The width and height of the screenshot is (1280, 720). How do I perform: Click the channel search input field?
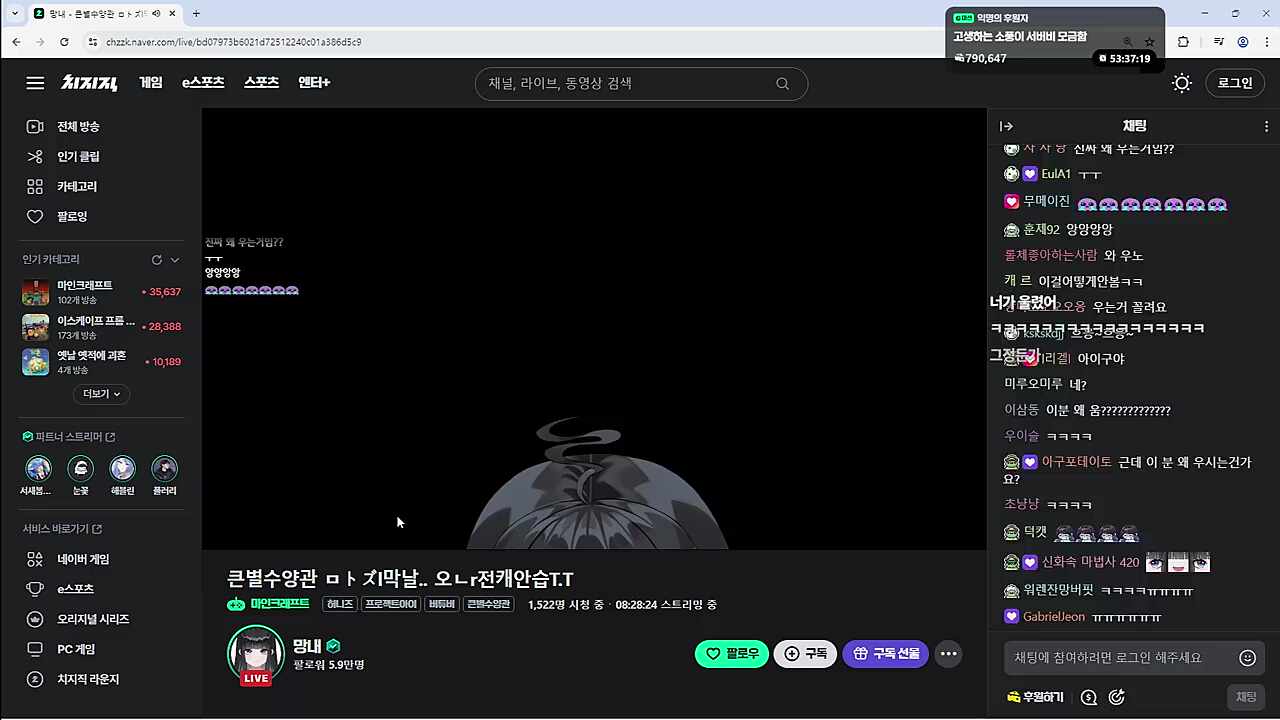coord(625,84)
